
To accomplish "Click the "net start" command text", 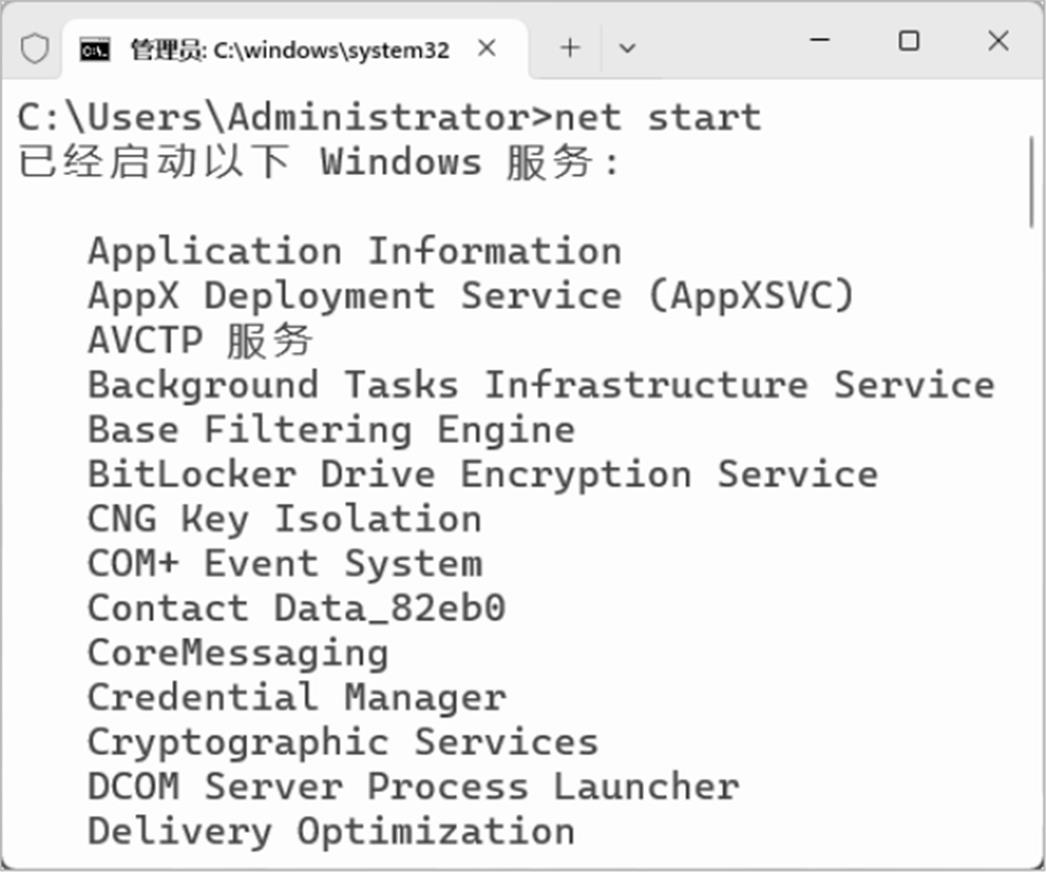I will click(x=657, y=117).
